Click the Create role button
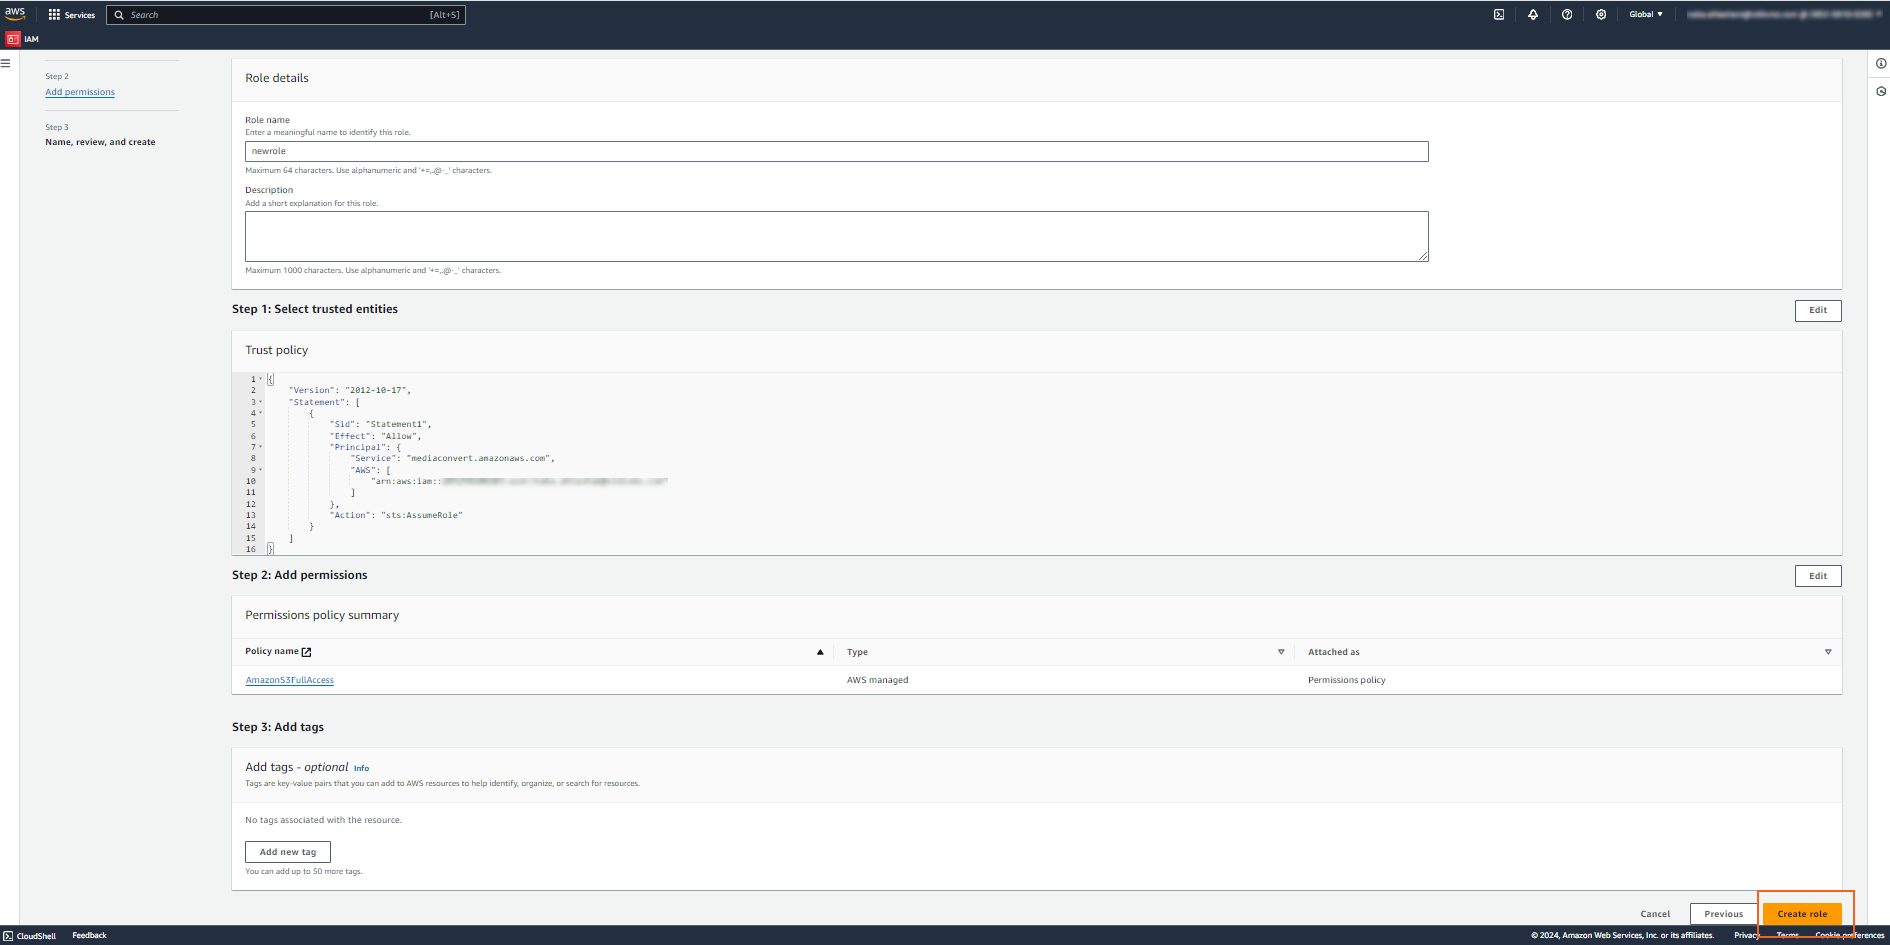This screenshot has height=945, width=1890. [x=1801, y=914]
